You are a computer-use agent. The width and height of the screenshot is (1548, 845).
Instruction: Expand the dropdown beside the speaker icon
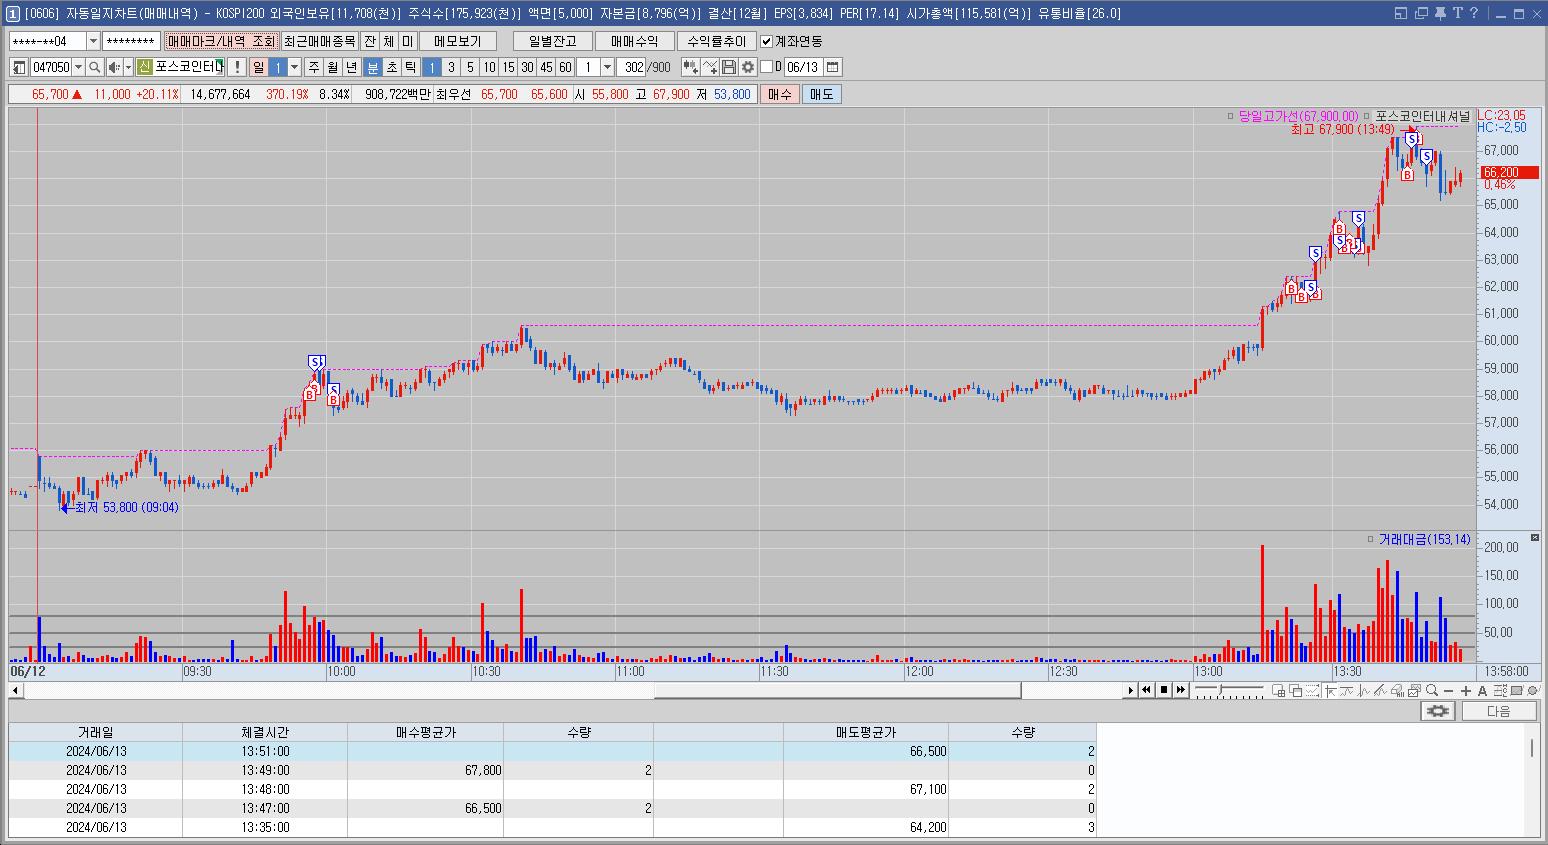point(128,67)
